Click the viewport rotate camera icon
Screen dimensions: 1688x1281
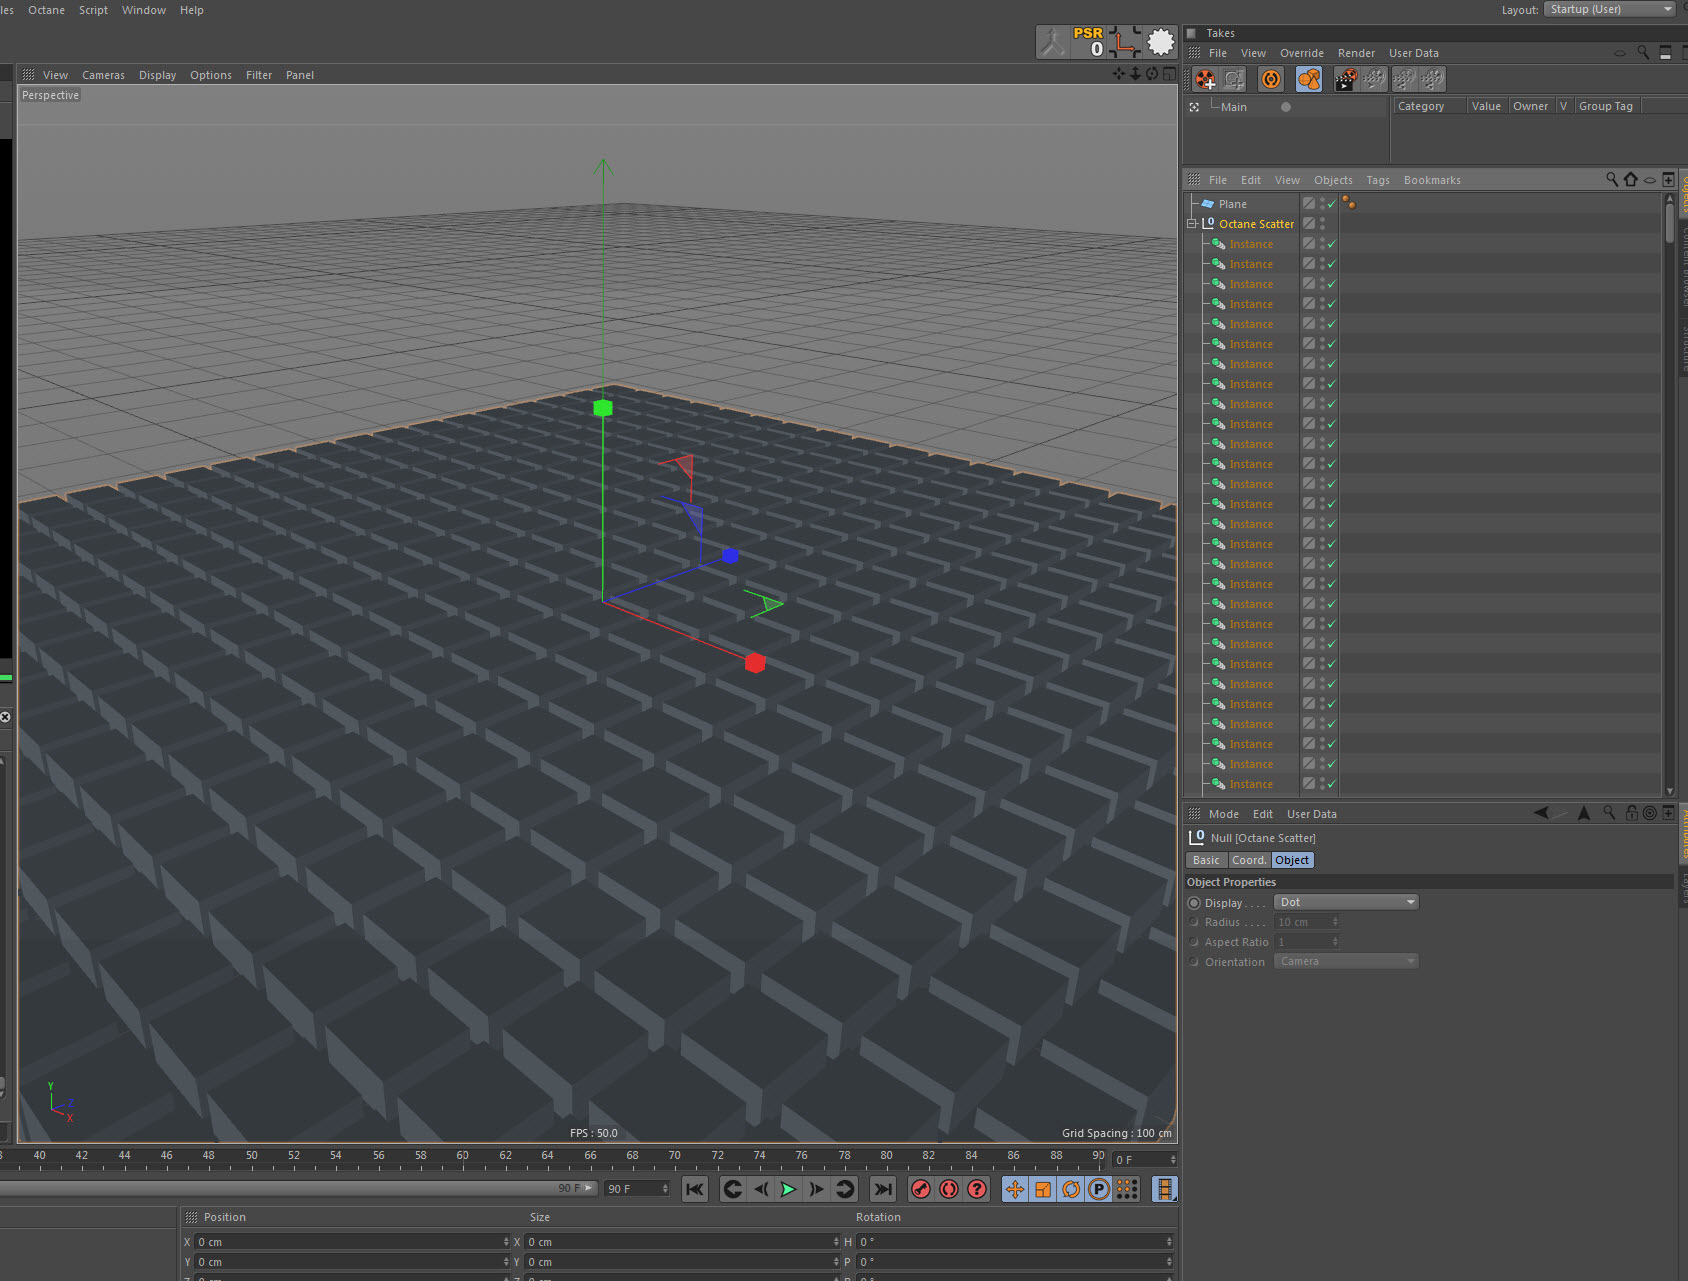(x=1152, y=74)
